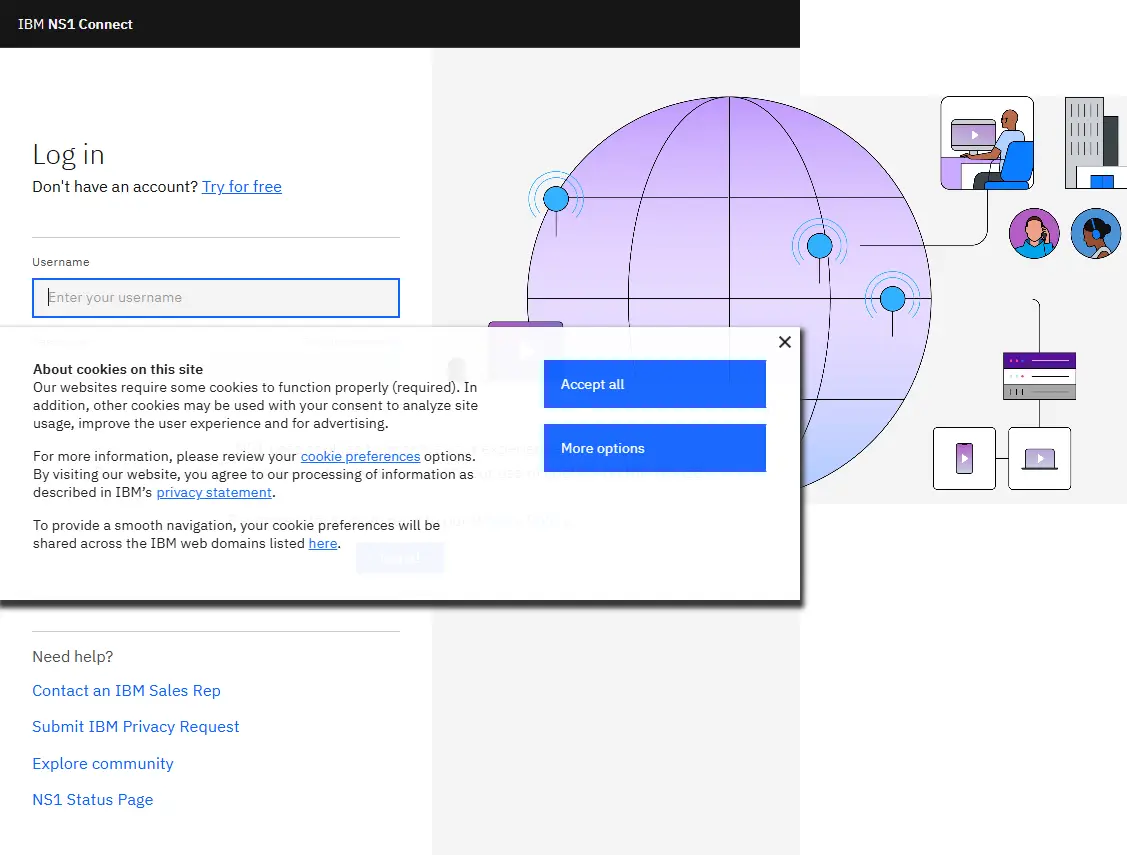
Task: Click the person-at-desk illustration thumbnail
Action: (x=988, y=143)
